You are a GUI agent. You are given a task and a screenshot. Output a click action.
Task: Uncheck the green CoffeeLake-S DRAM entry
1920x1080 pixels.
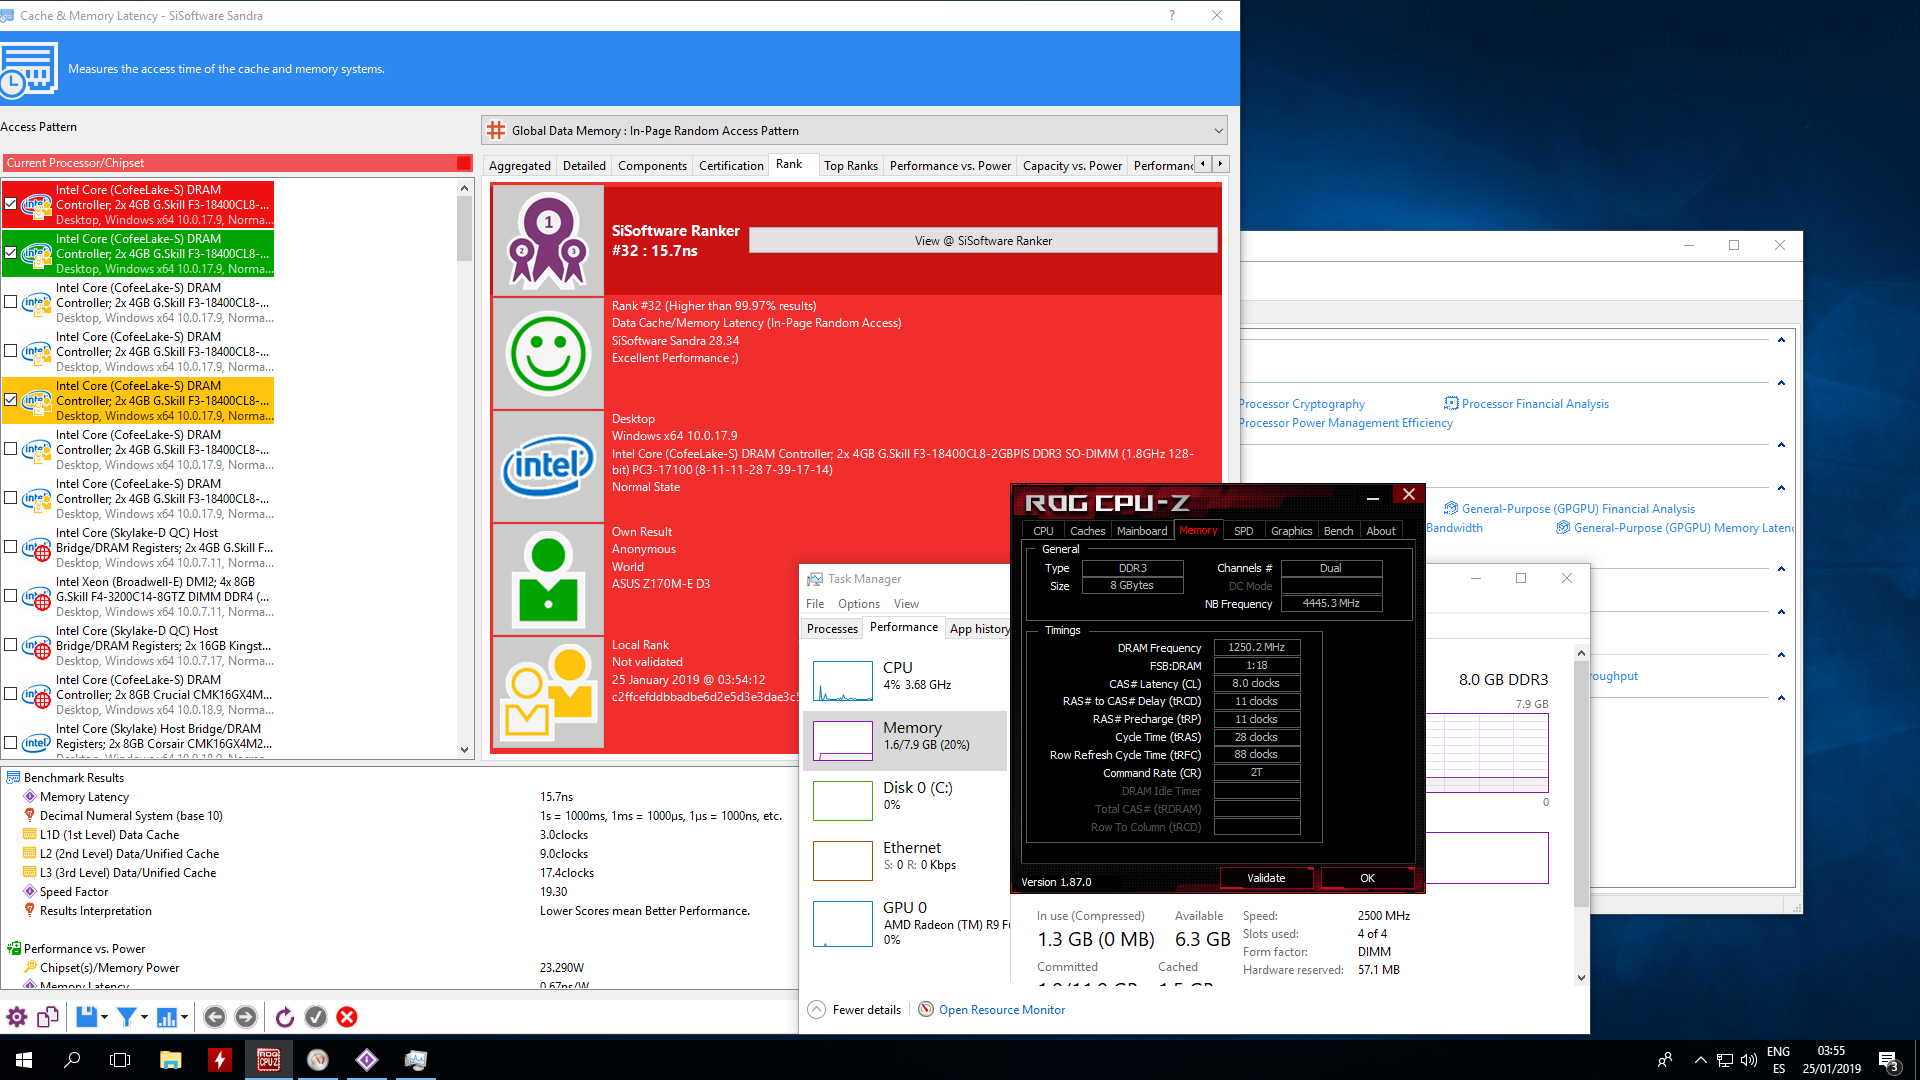pos(11,253)
